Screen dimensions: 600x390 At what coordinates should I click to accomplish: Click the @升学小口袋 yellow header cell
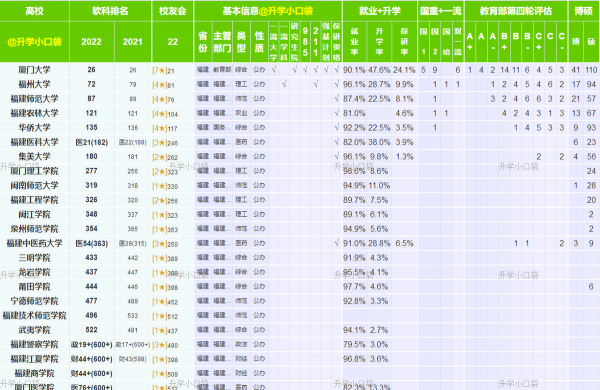point(34,42)
